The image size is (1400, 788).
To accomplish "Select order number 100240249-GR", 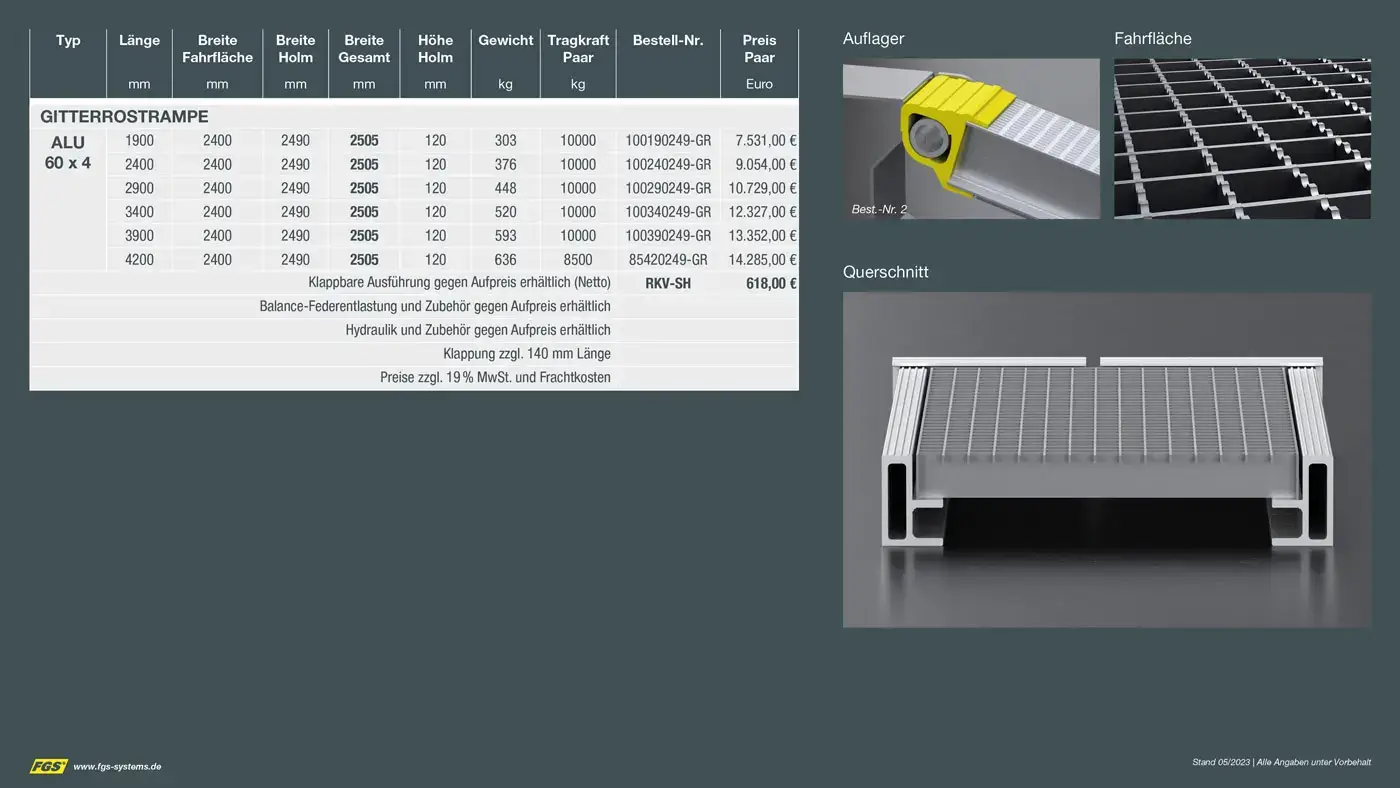I will click(x=668, y=165).
